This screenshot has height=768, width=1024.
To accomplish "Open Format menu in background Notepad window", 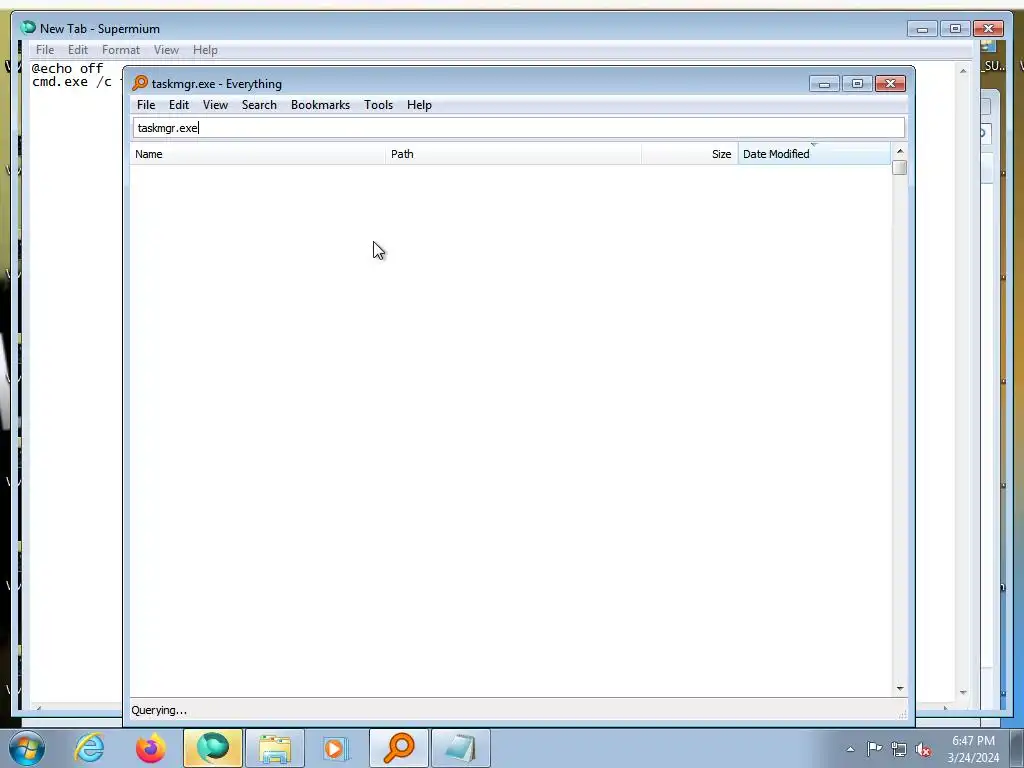I will 121,50.
